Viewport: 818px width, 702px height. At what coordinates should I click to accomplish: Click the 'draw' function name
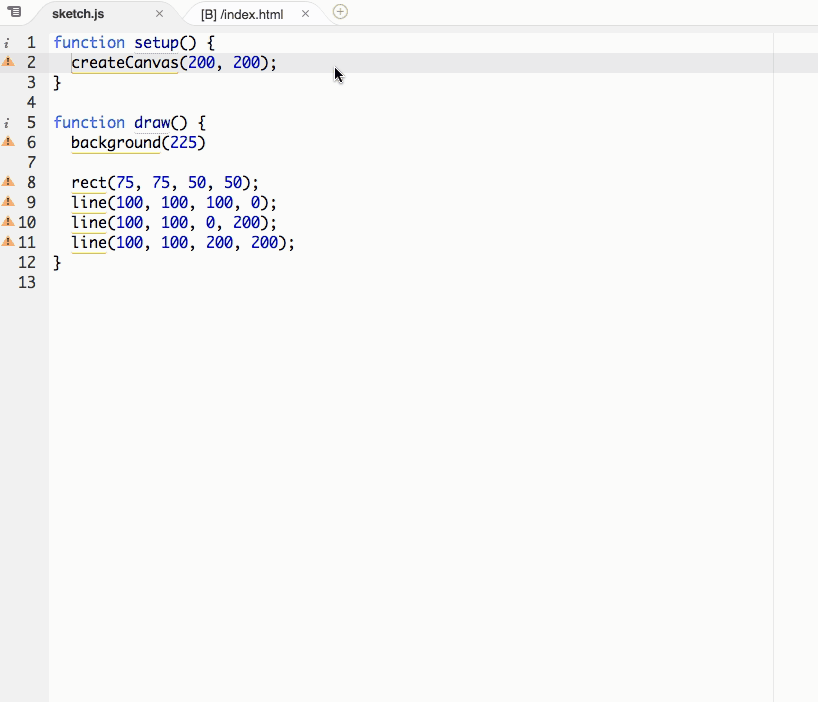pos(152,123)
